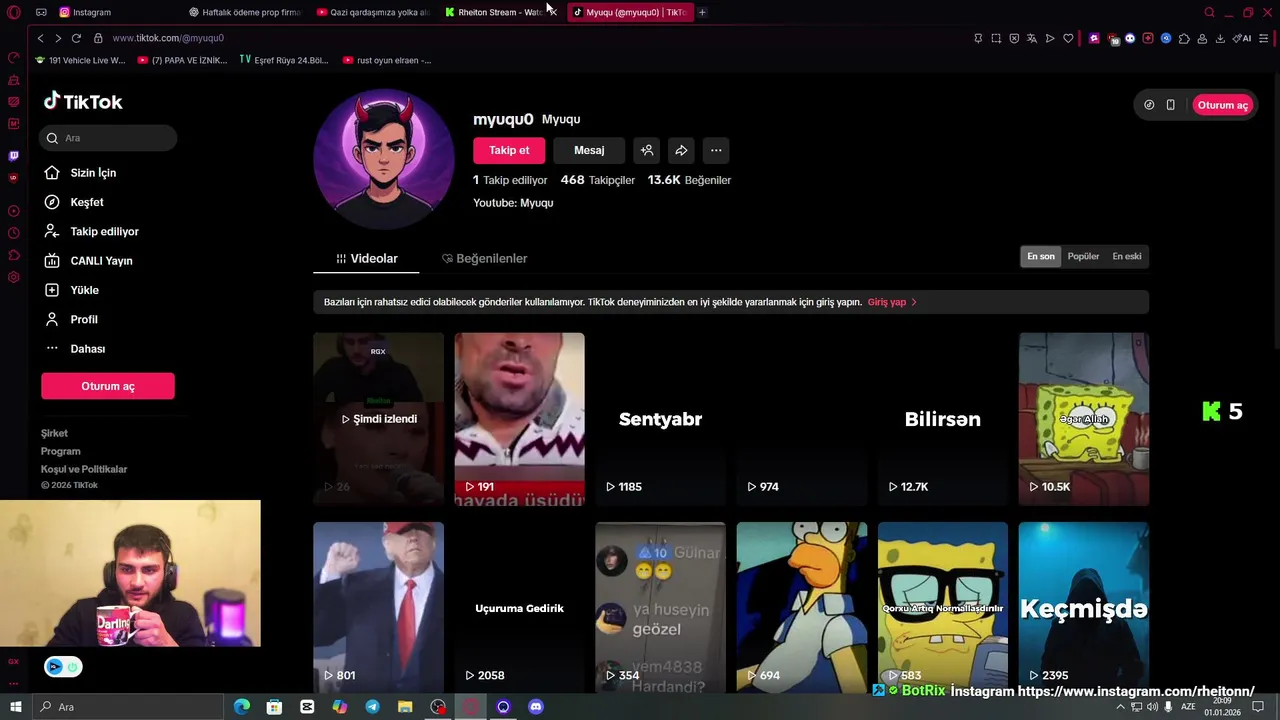Viewport: 1280px width, 720px height.
Task: Select the En eski sort option
Action: tap(1127, 256)
